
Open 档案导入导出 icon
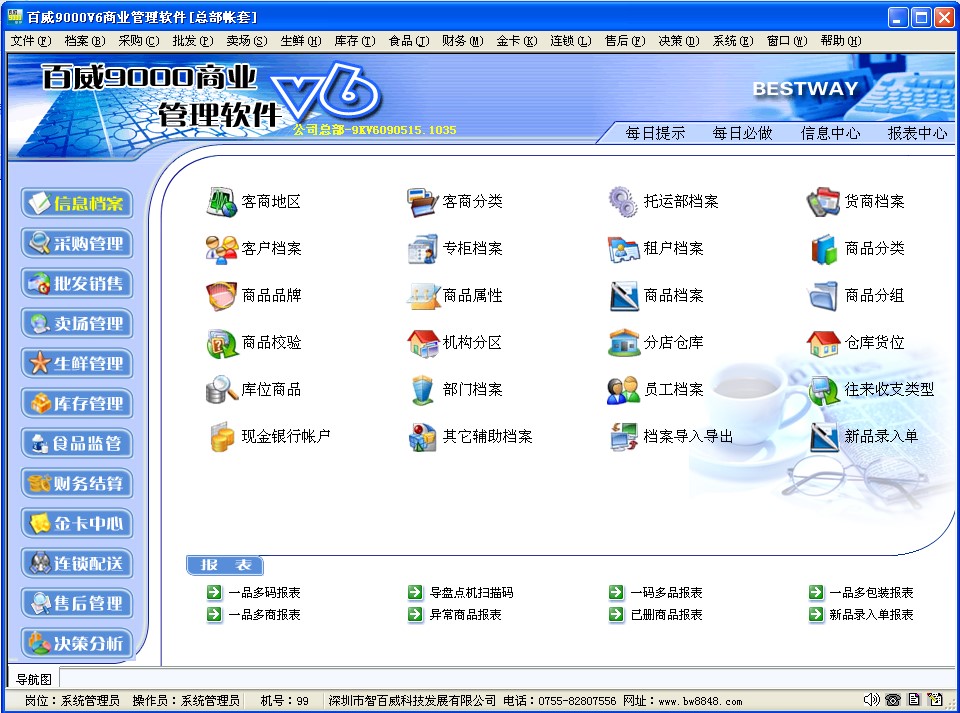(623, 437)
